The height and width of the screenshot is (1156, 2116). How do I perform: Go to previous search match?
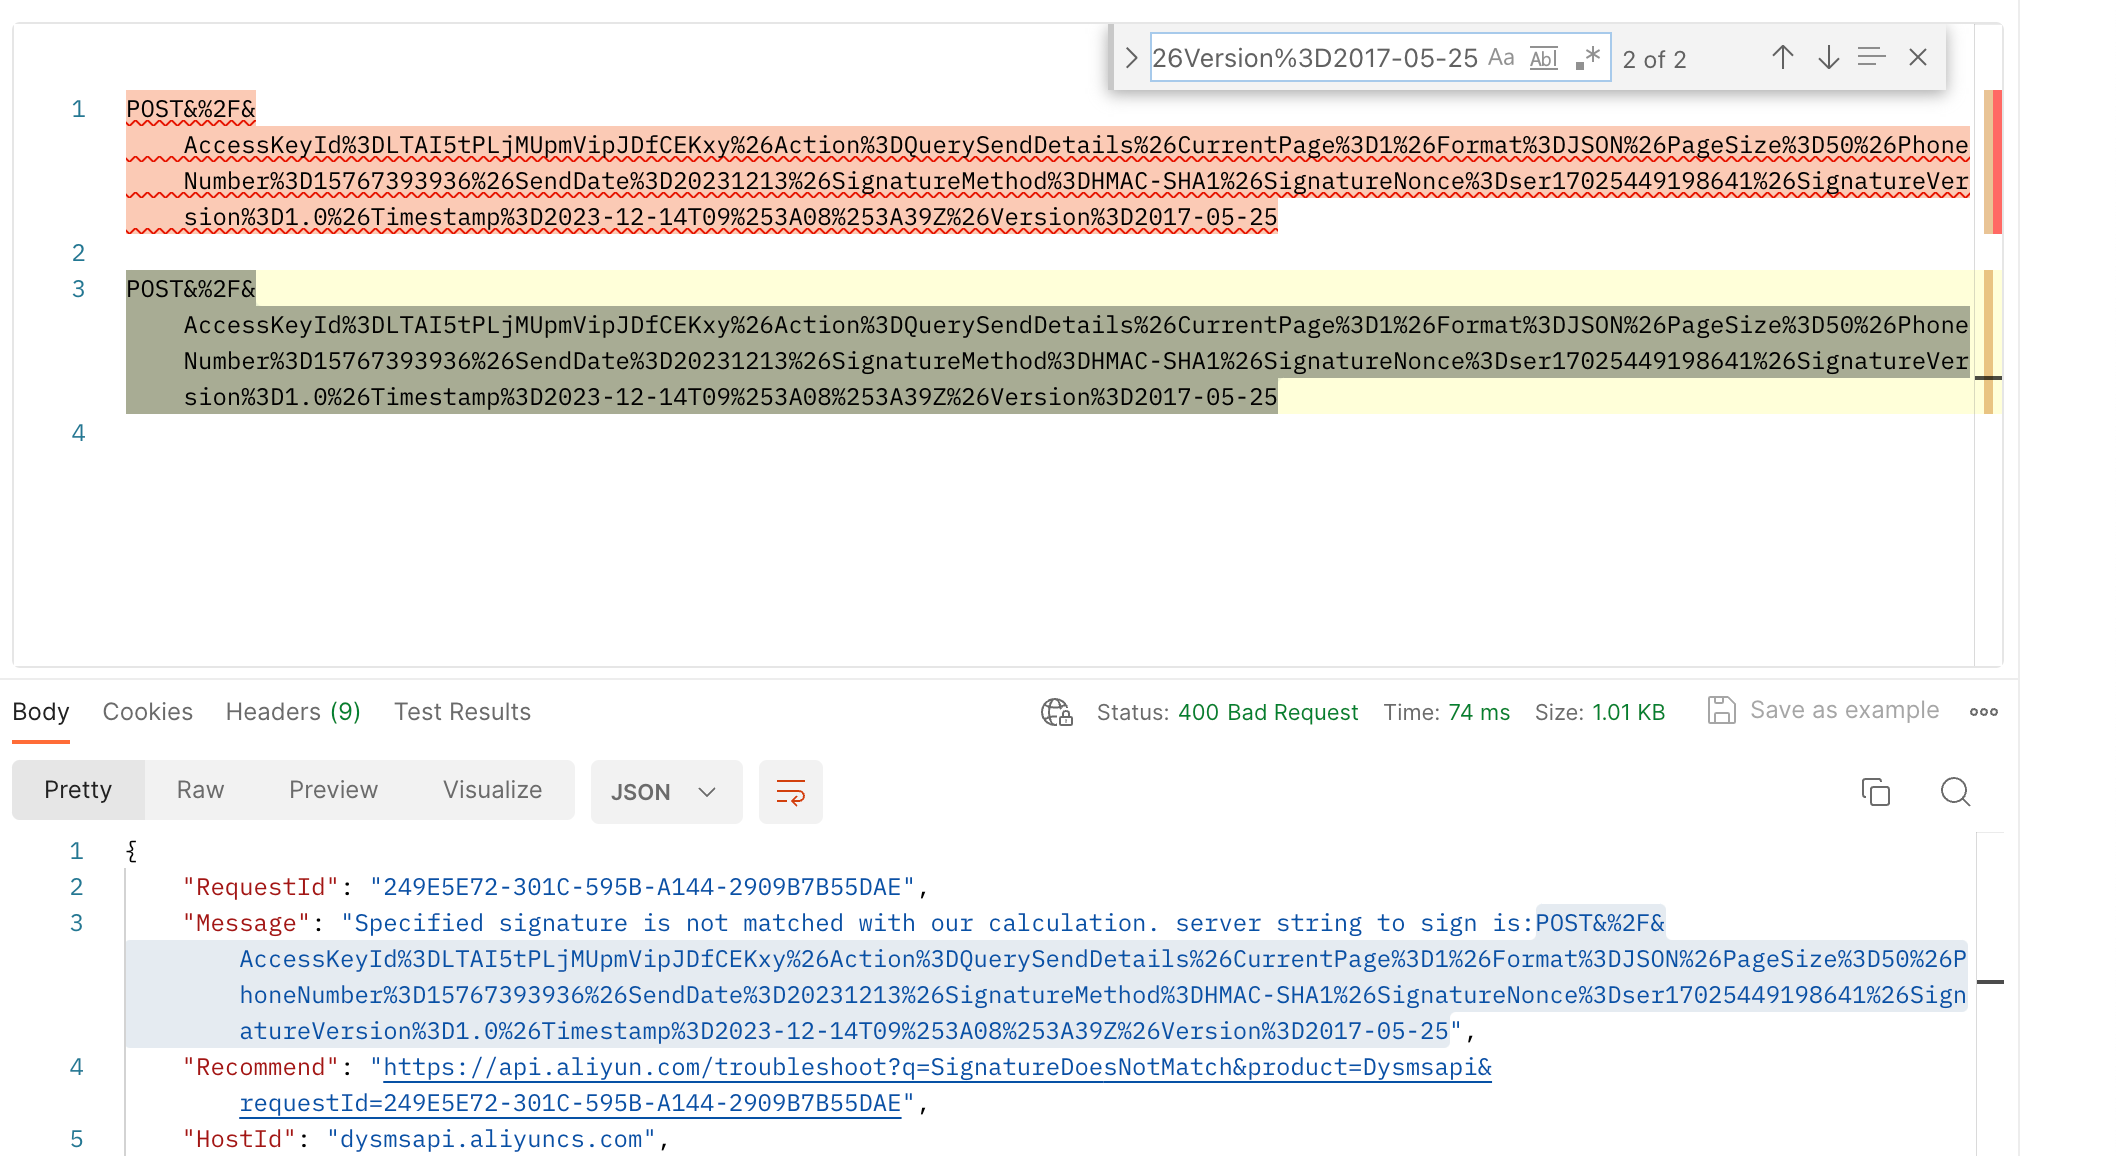[x=1782, y=58]
